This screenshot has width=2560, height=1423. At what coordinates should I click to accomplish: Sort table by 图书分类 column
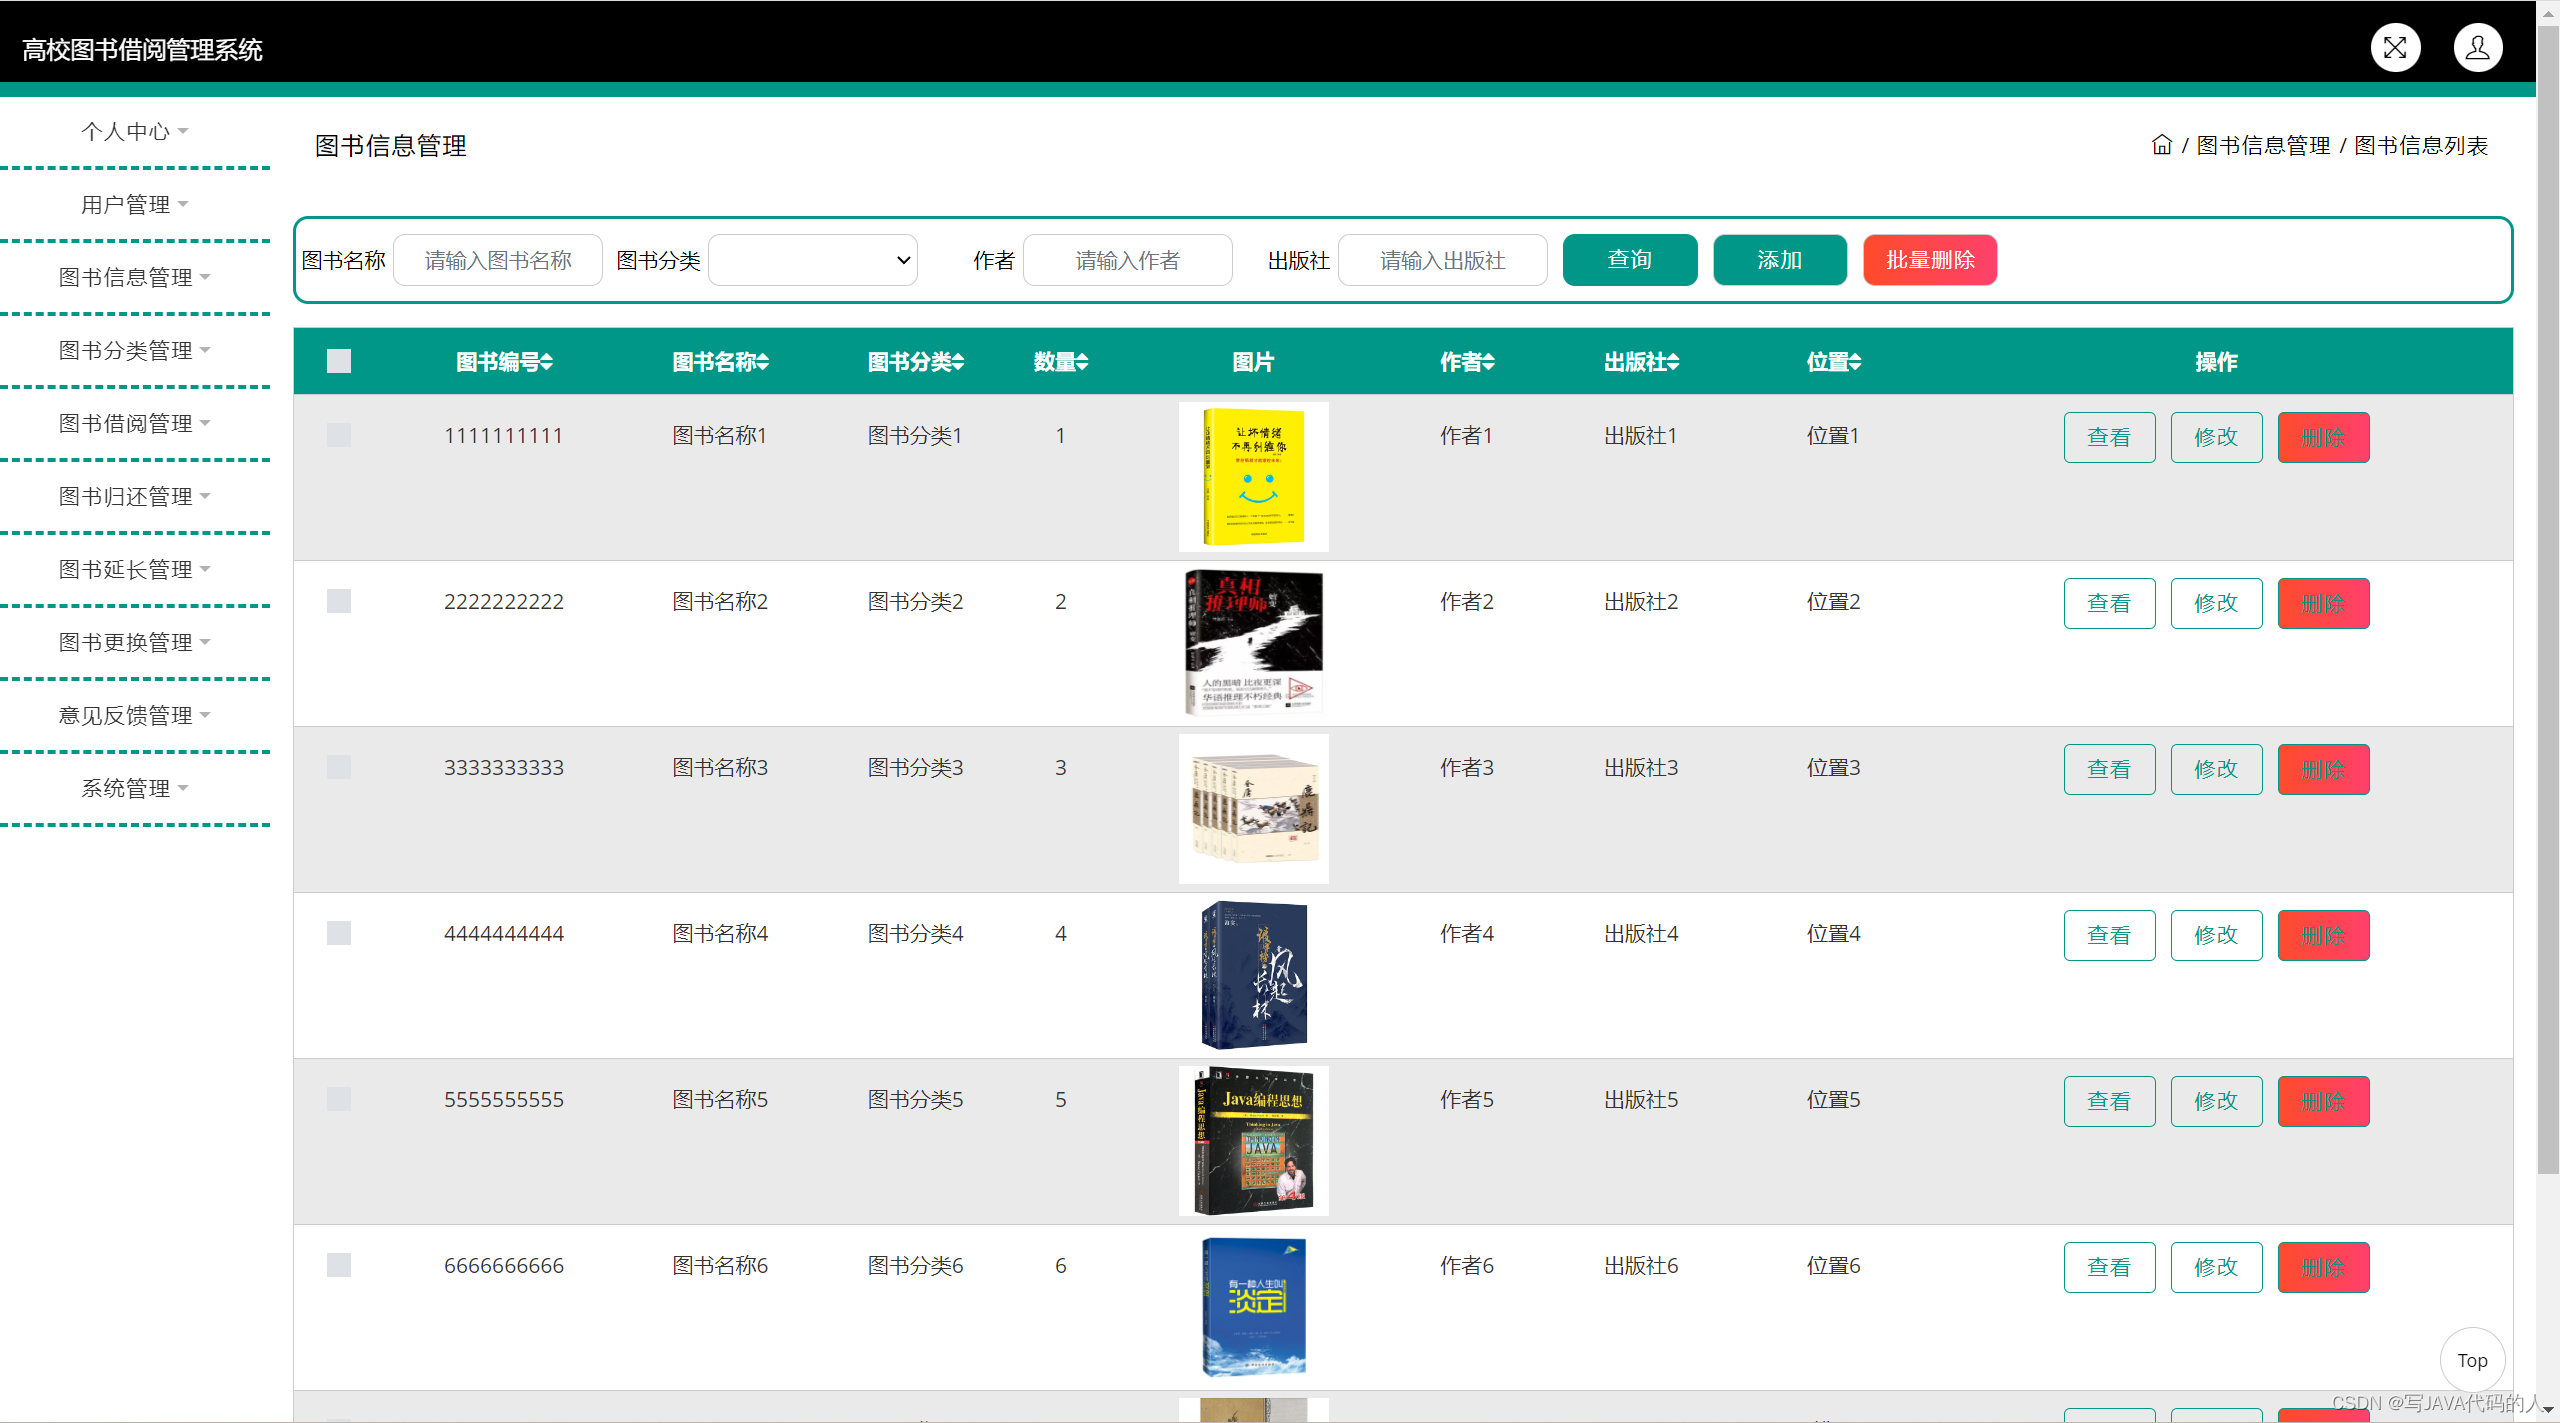[915, 362]
